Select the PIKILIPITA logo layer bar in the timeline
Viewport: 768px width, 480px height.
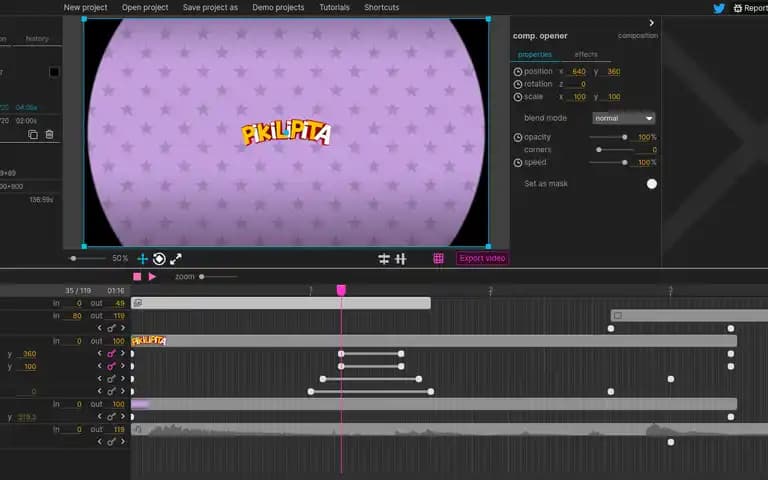[434, 341]
